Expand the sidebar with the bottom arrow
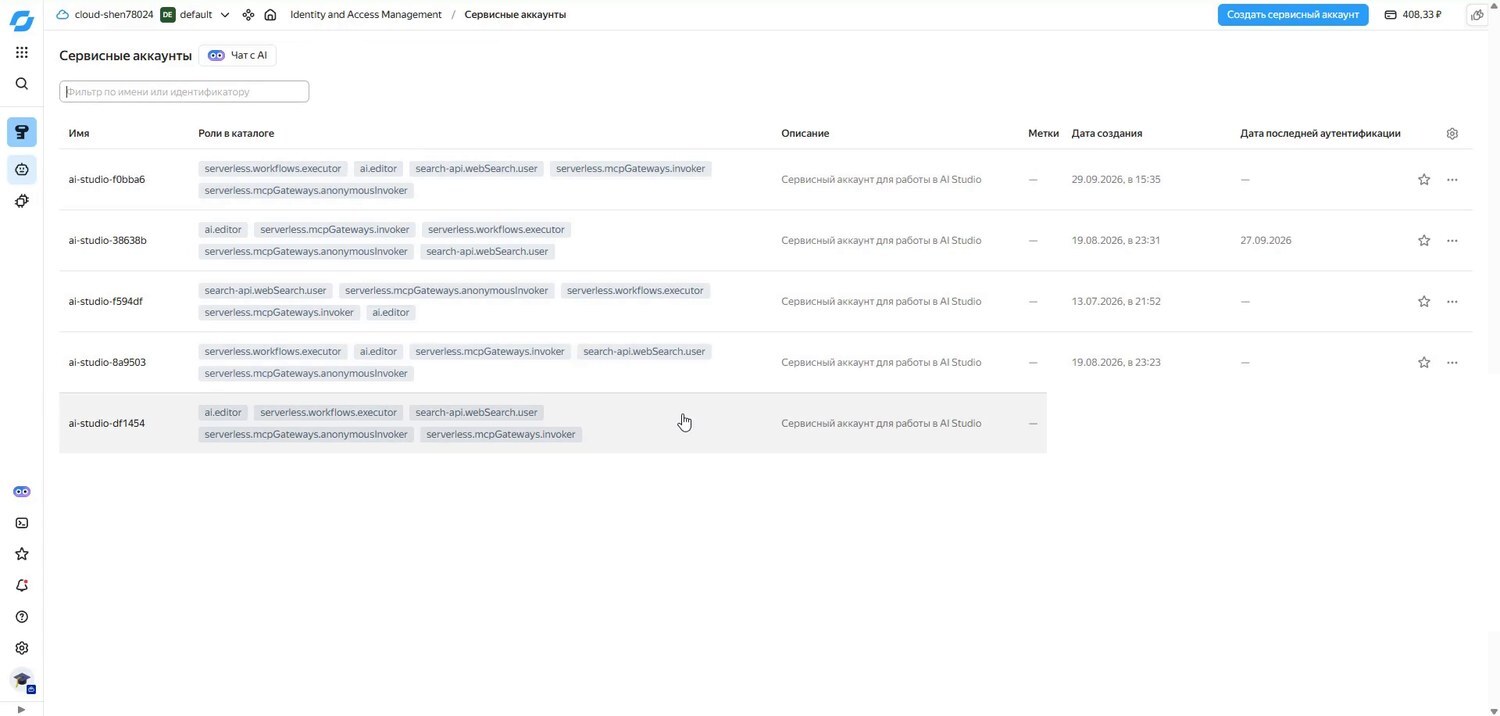 [22, 710]
